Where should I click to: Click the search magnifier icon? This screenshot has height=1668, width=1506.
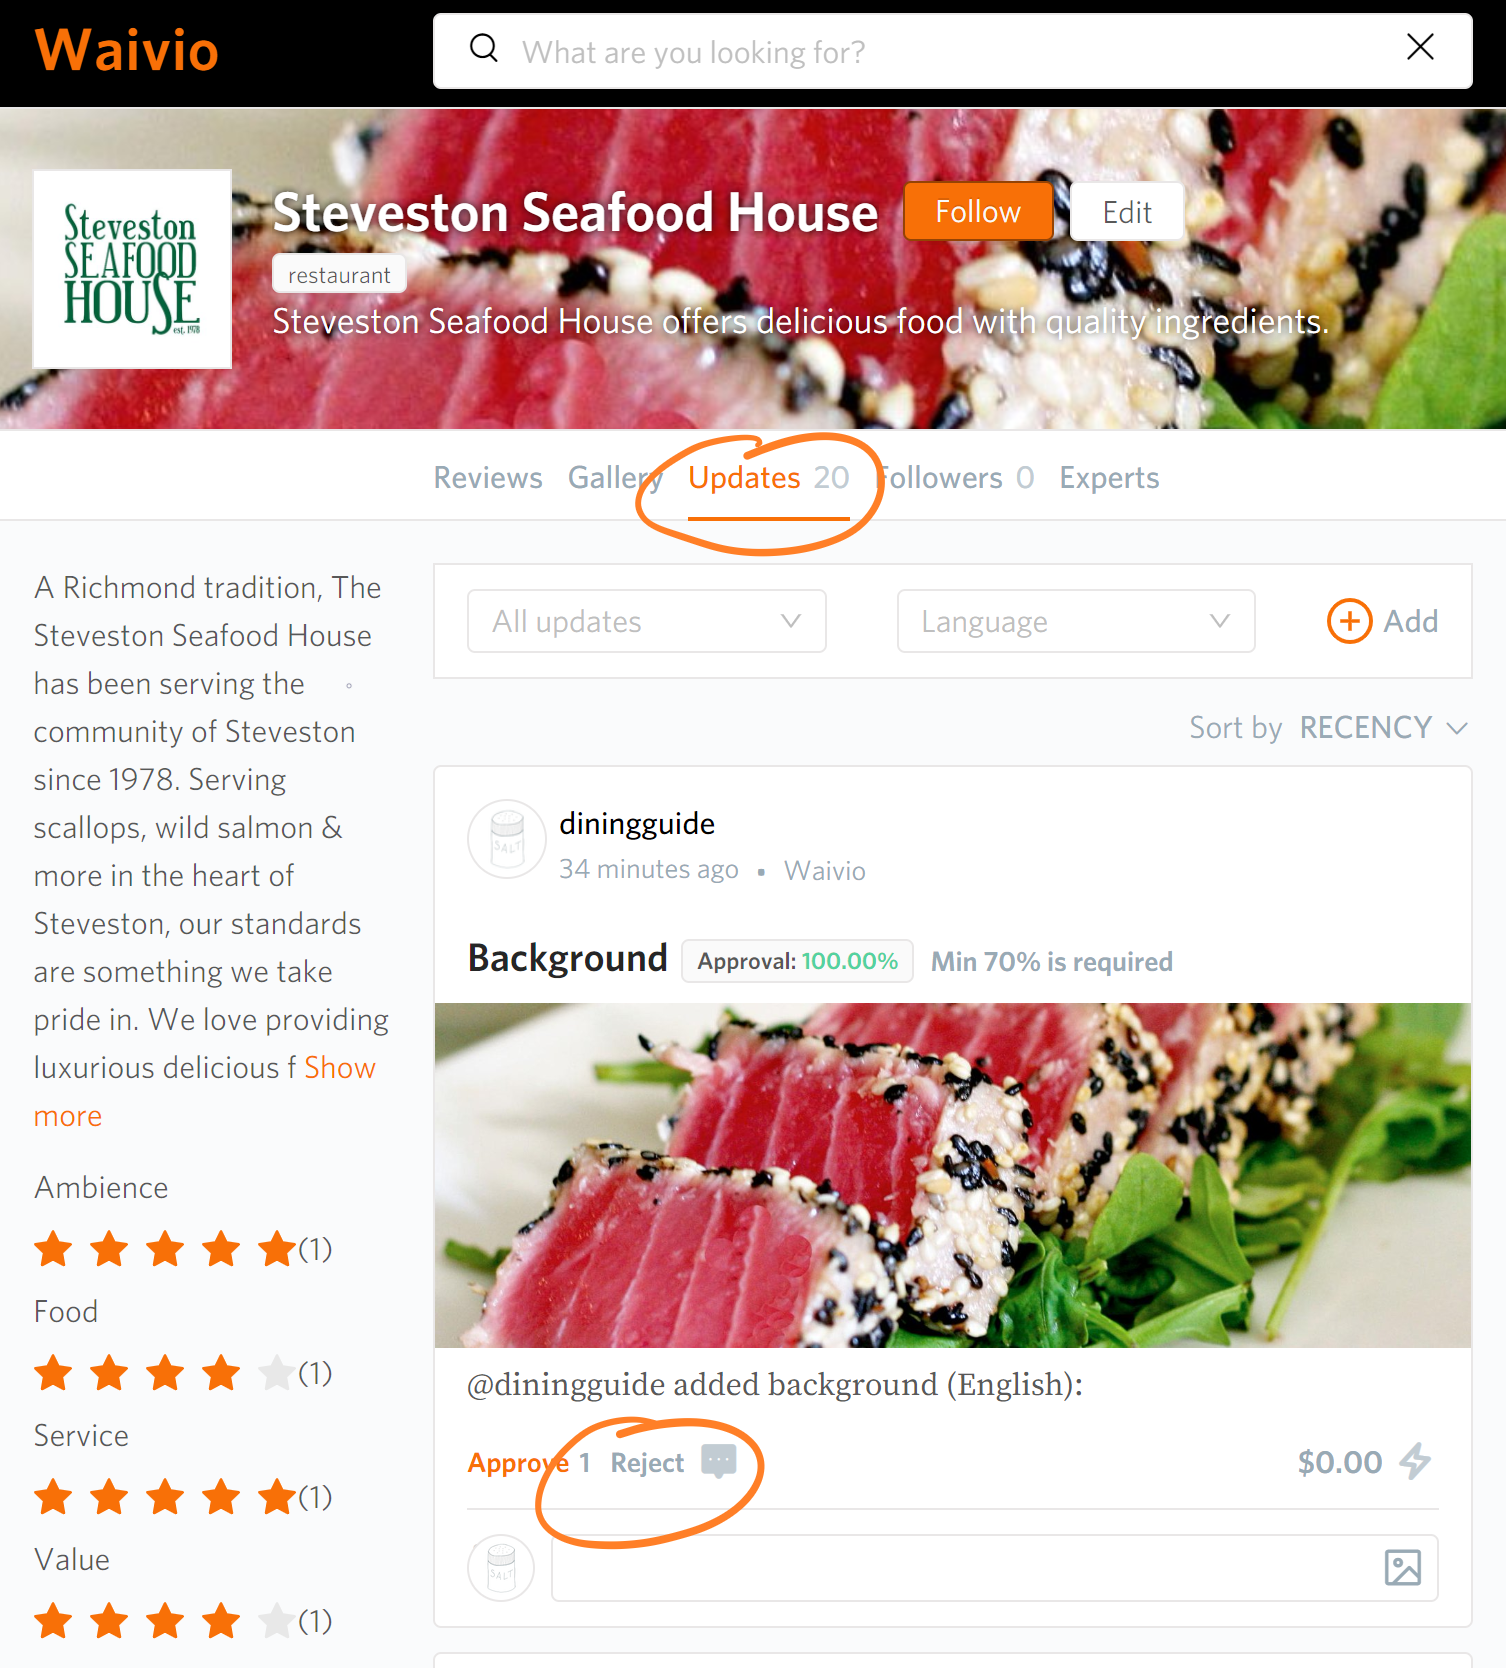click(x=484, y=48)
